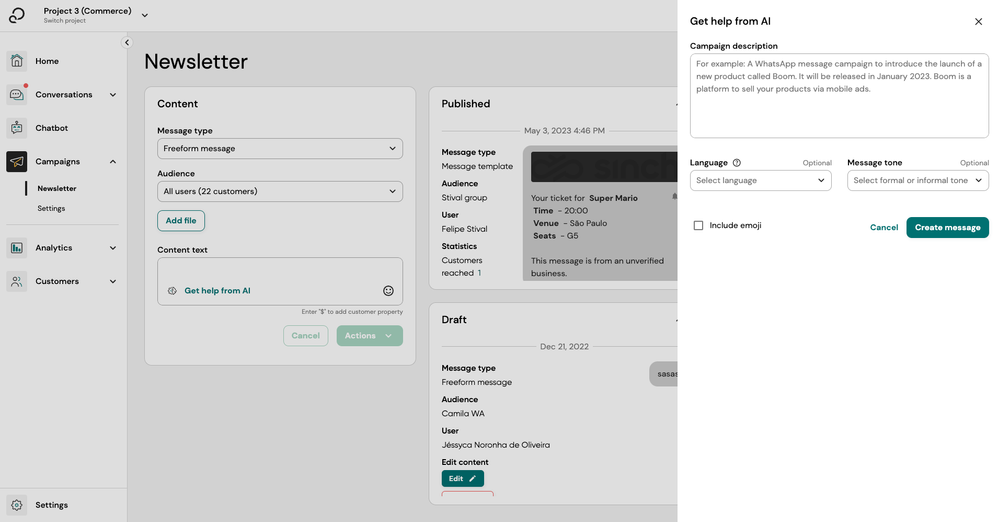Open the Select language dropdown

pos(761,180)
